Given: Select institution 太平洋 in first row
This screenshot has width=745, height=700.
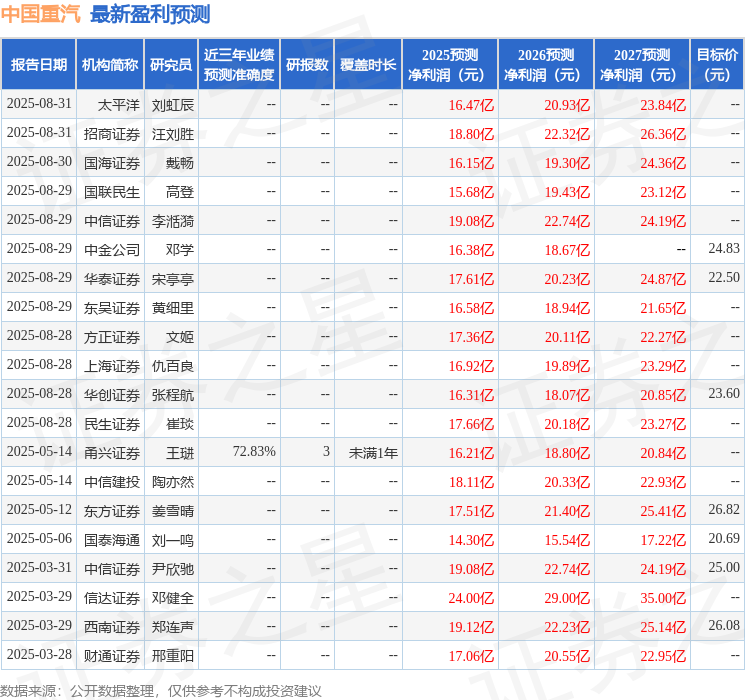Looking at the screenshot, I should [x=119, y=105].
